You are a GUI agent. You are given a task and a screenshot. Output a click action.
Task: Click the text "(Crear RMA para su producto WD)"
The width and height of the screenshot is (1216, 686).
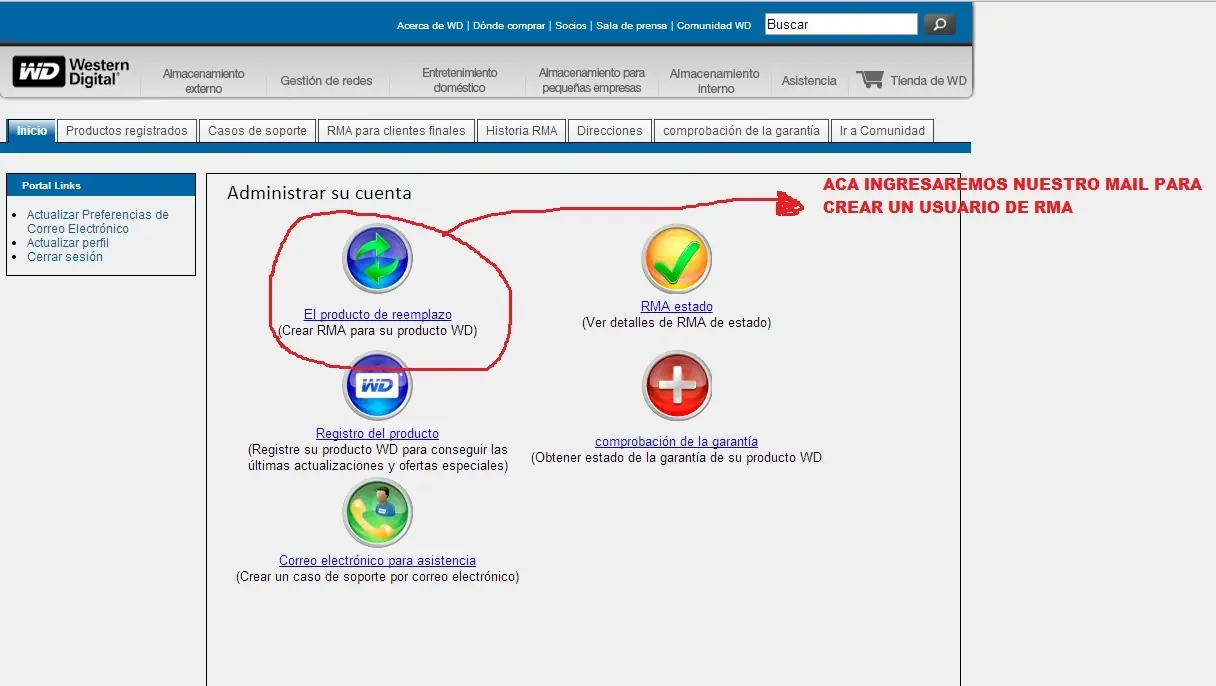click(378, 330)
